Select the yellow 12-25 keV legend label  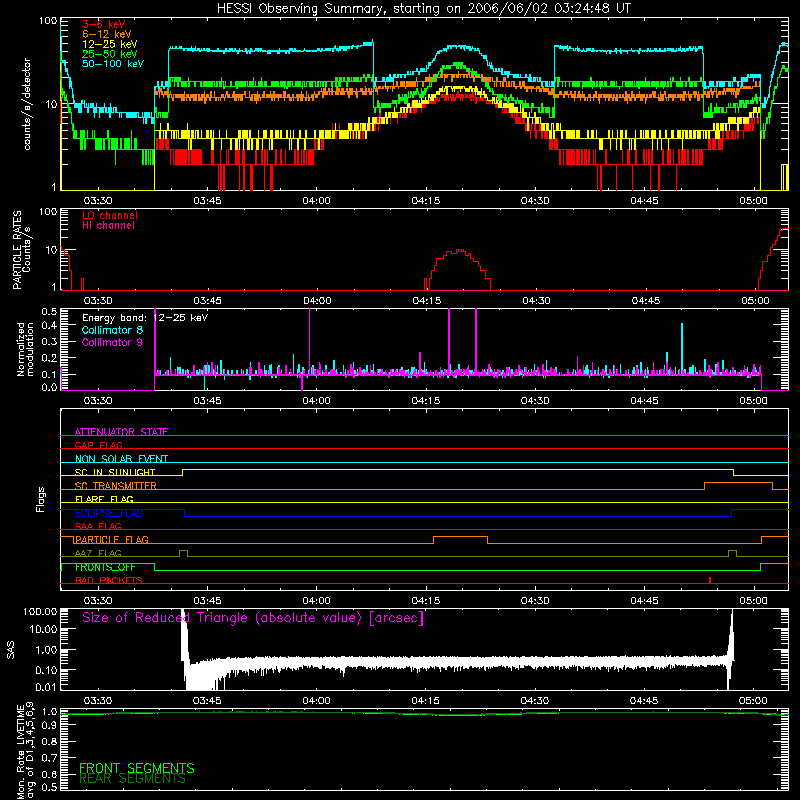coord(110,44)
